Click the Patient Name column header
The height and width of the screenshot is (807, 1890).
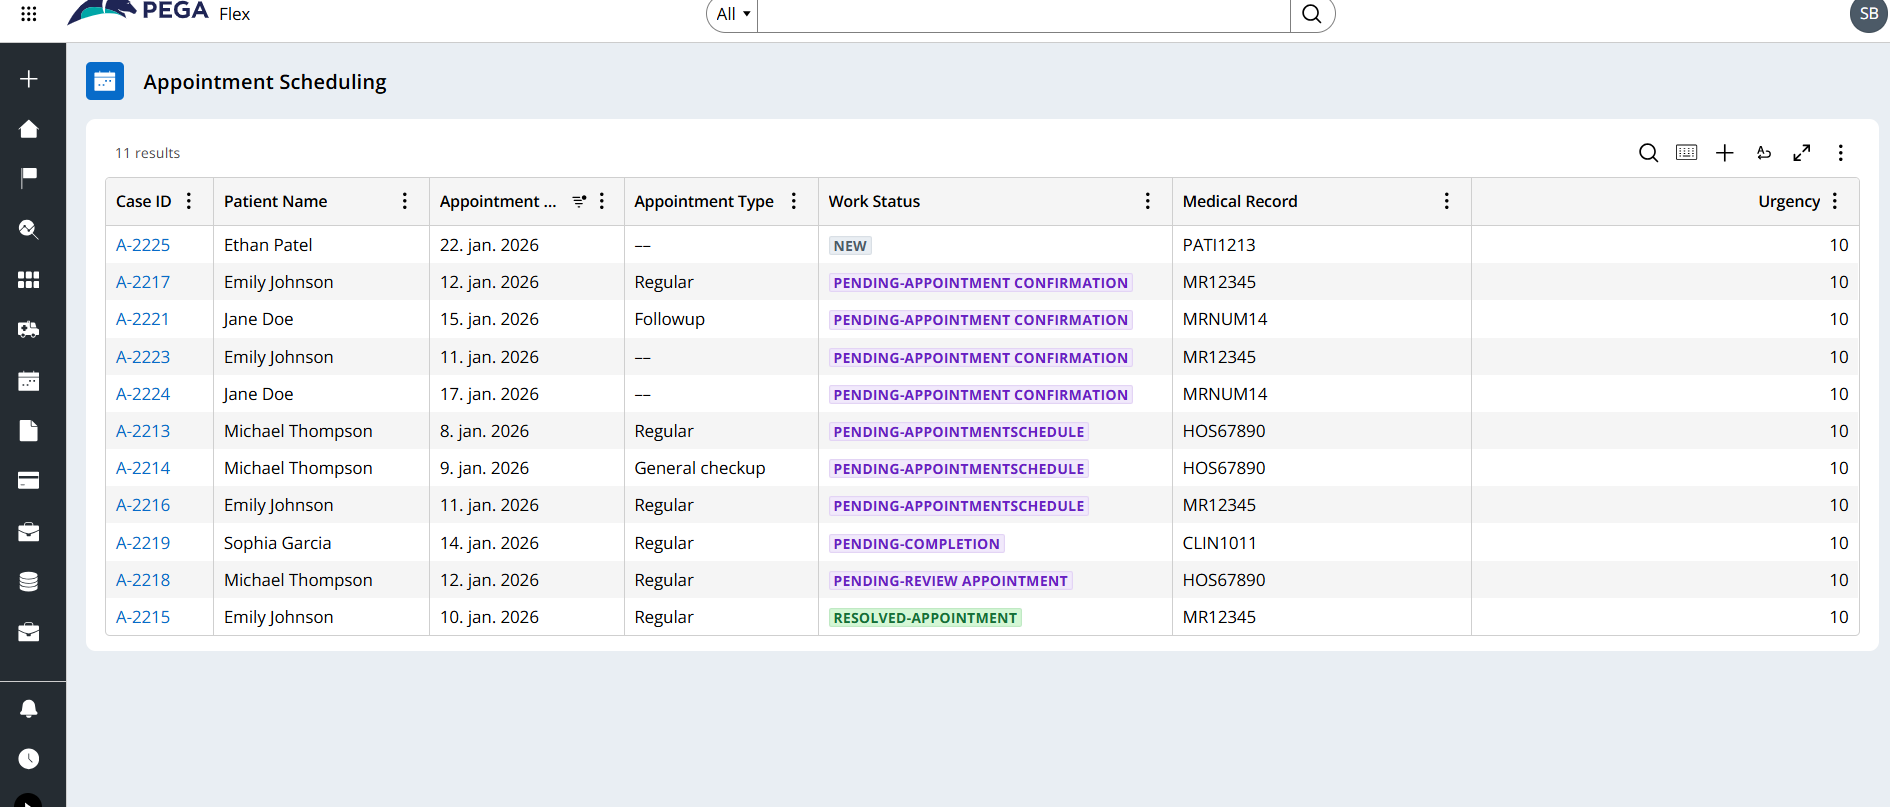276,201
